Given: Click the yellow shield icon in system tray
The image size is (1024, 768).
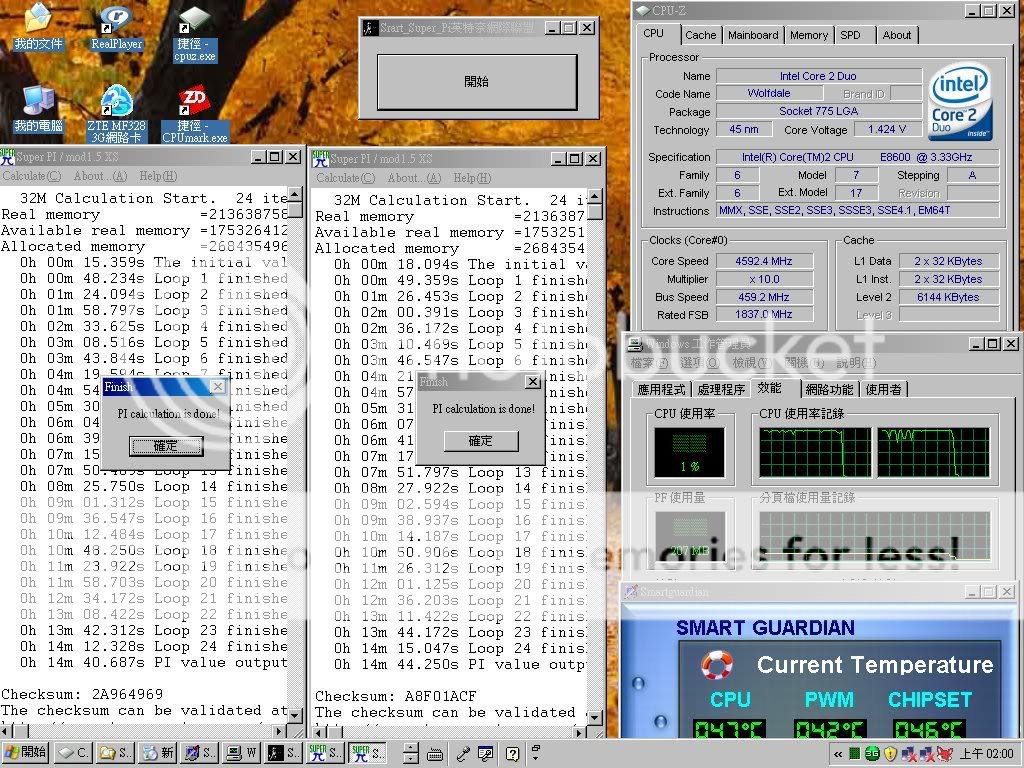Looking at the screenshot, I should [889, 753].
